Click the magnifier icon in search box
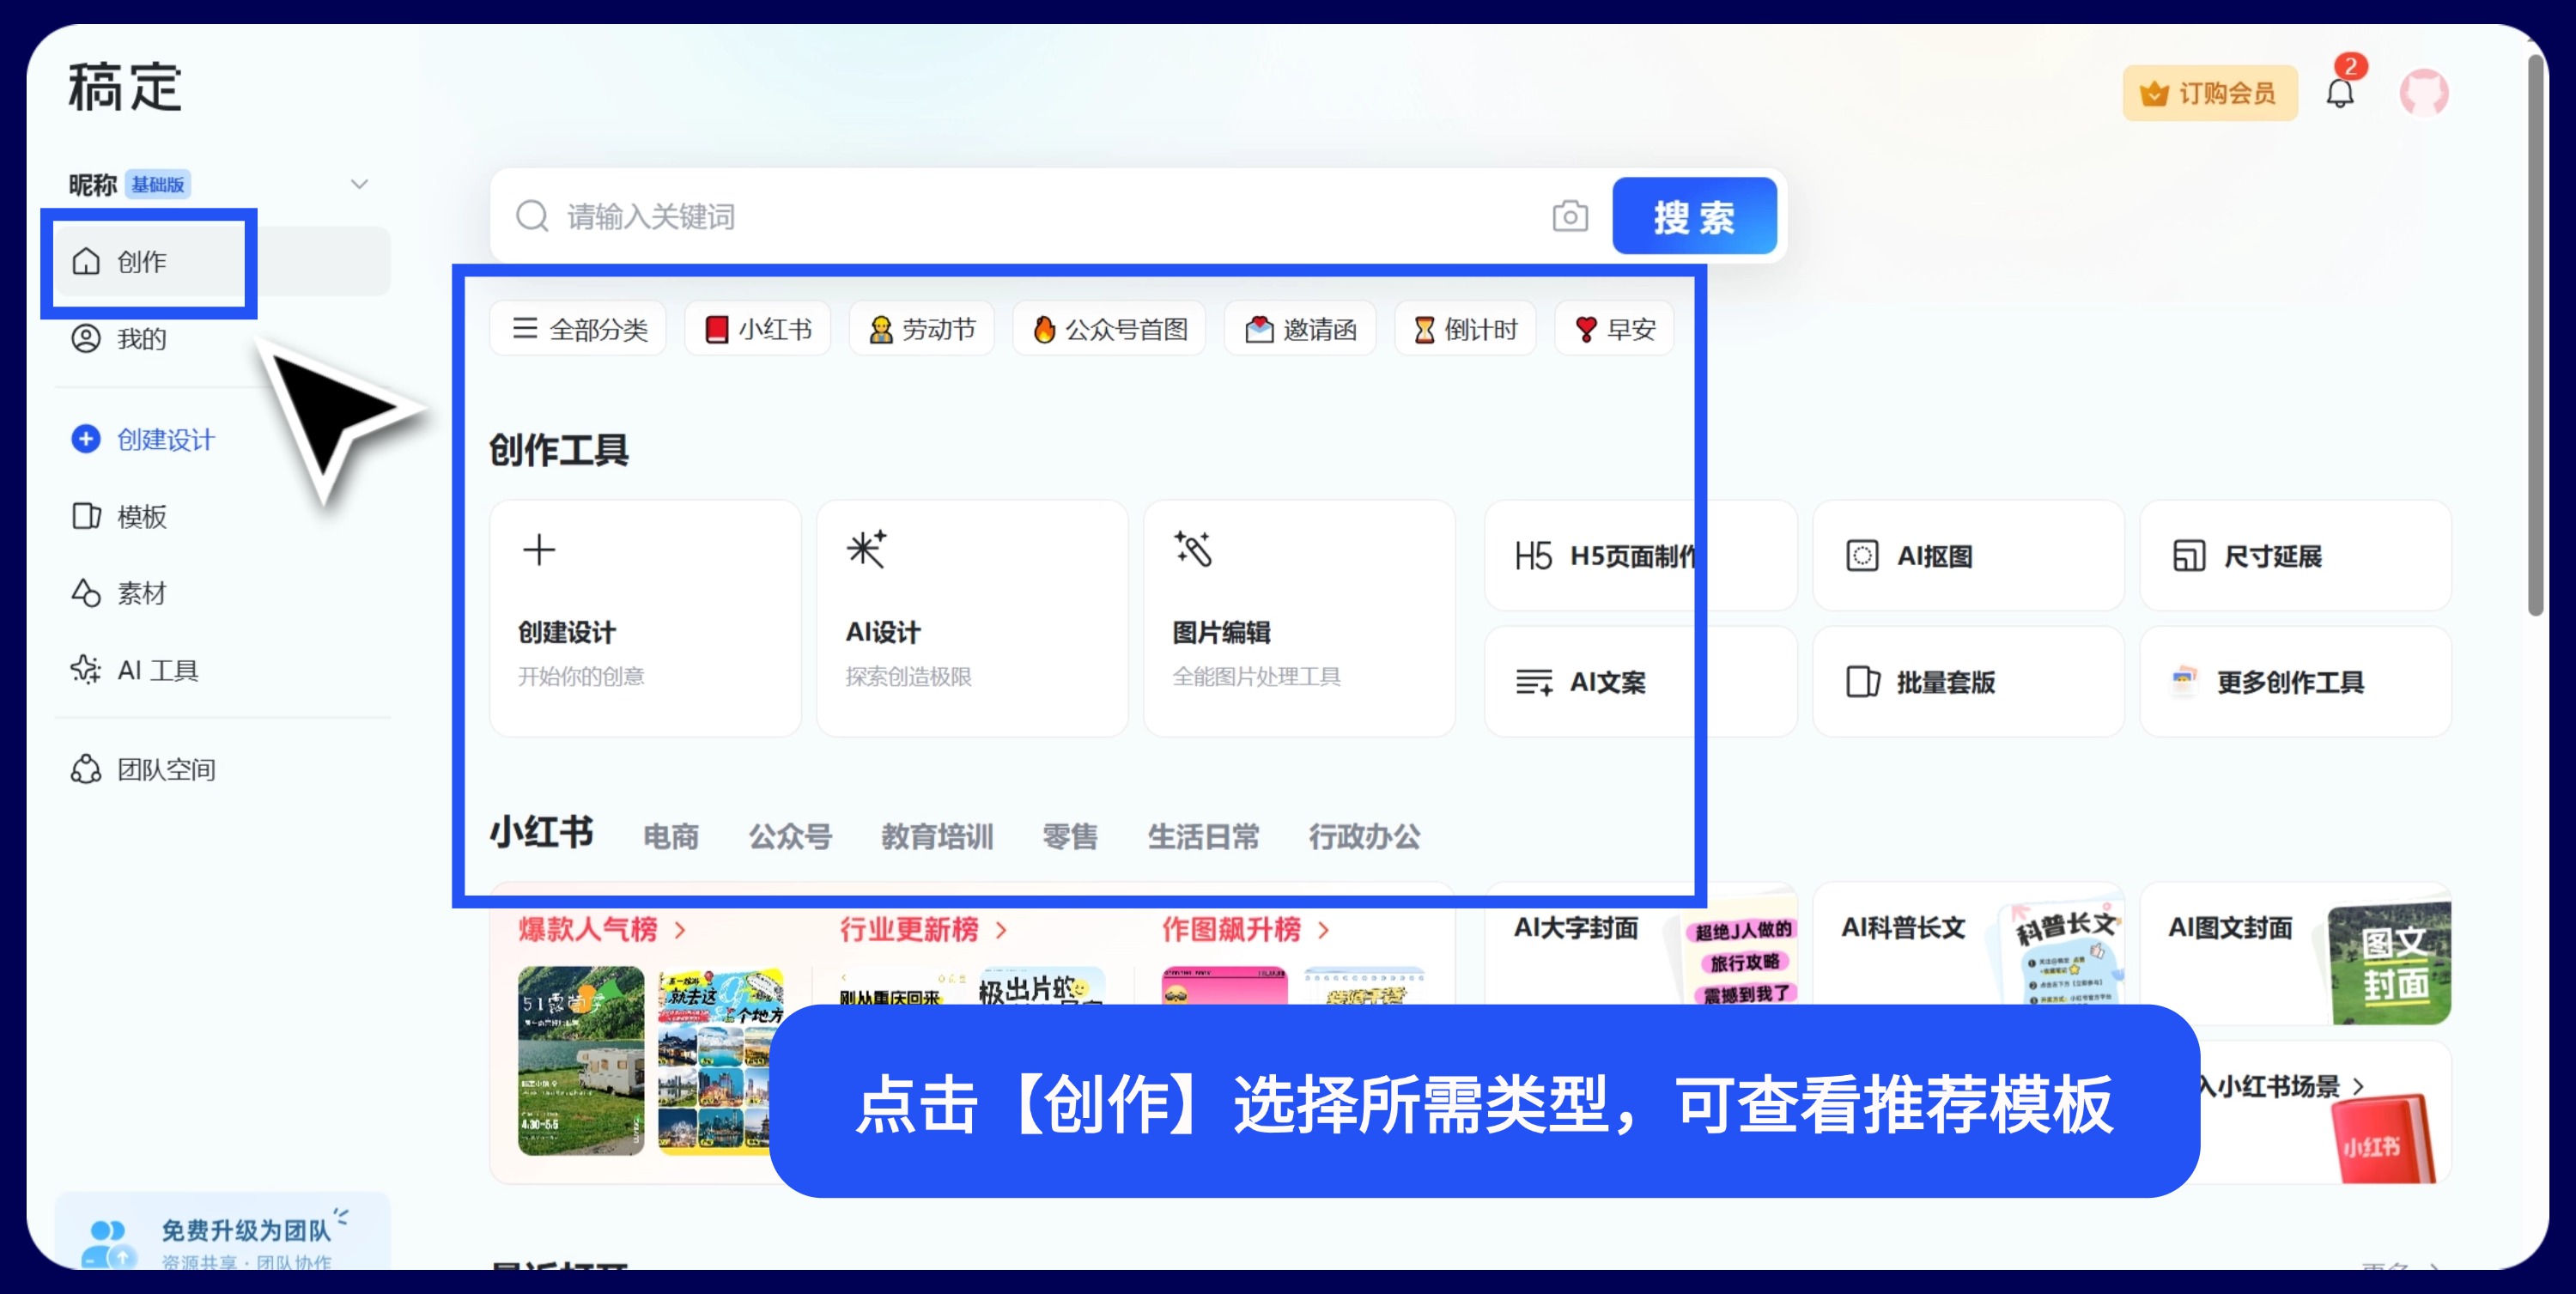The width and height of the screenshot is (2576, 1294). click(532, 216)
